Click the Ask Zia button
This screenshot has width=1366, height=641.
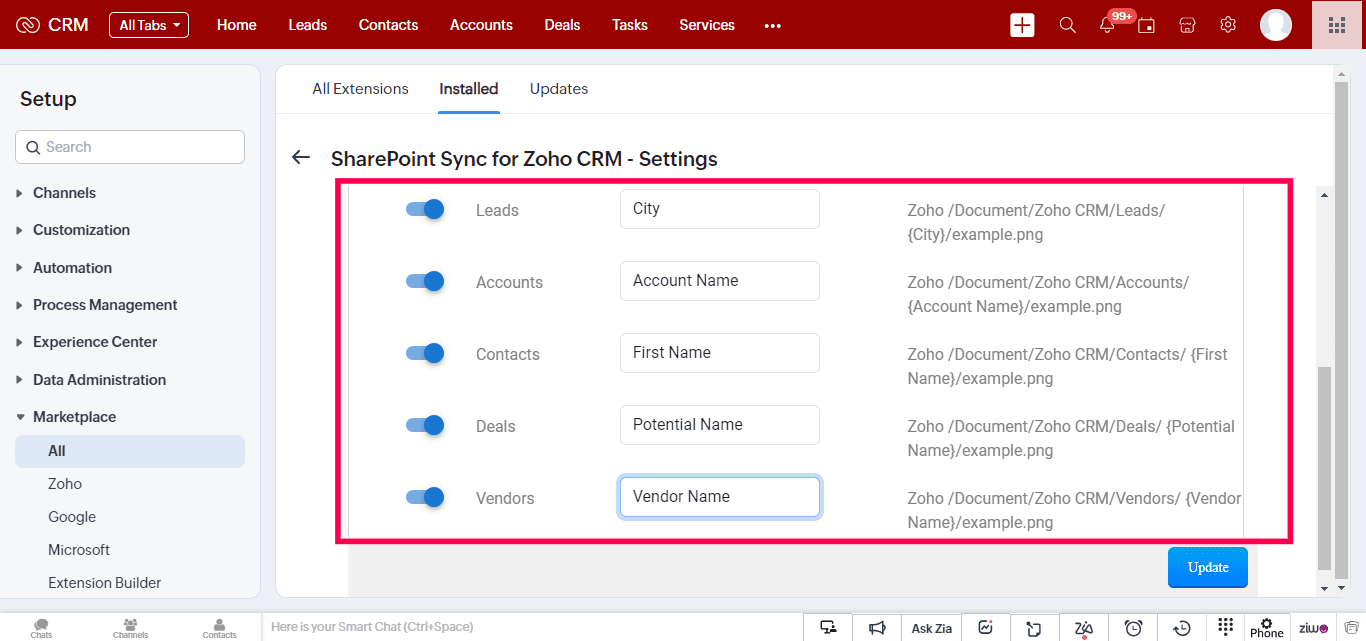(932, 628)
